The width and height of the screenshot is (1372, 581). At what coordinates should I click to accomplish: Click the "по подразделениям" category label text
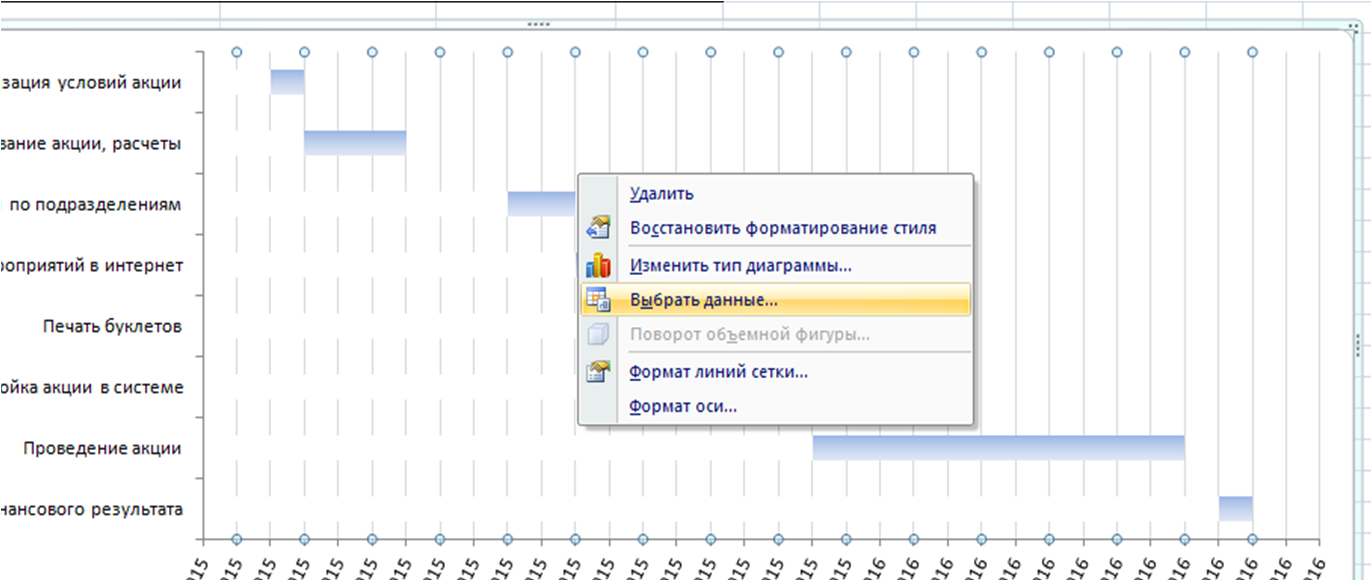click(95, 204)
